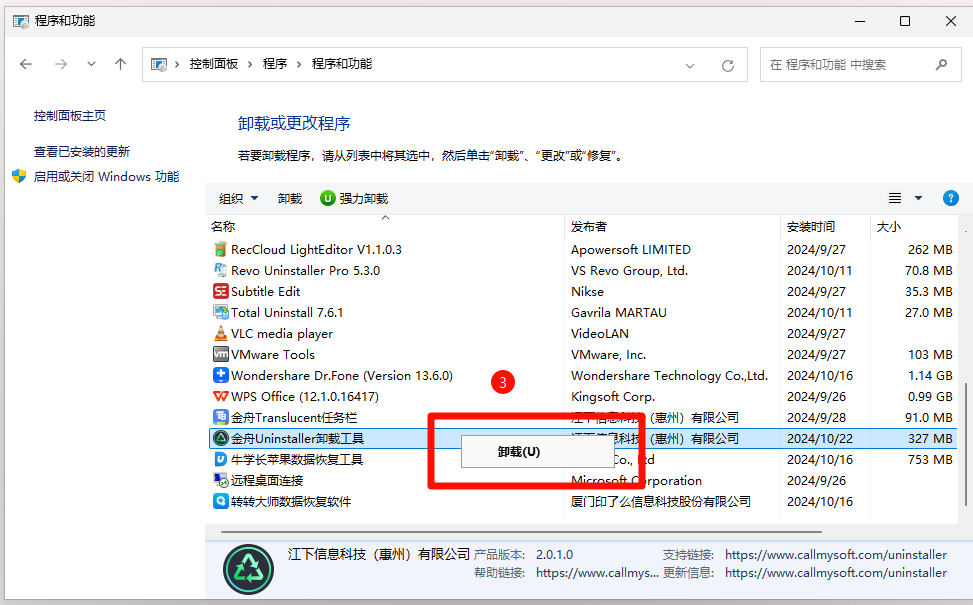Click the 程序和功能 breadcrumb
The width and height of the screenshot is (973, 605).
tap(342, 64)
